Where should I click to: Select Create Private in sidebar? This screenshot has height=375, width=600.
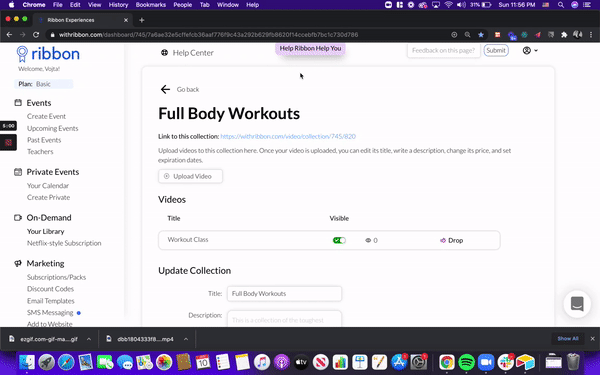tap(48, 197)
